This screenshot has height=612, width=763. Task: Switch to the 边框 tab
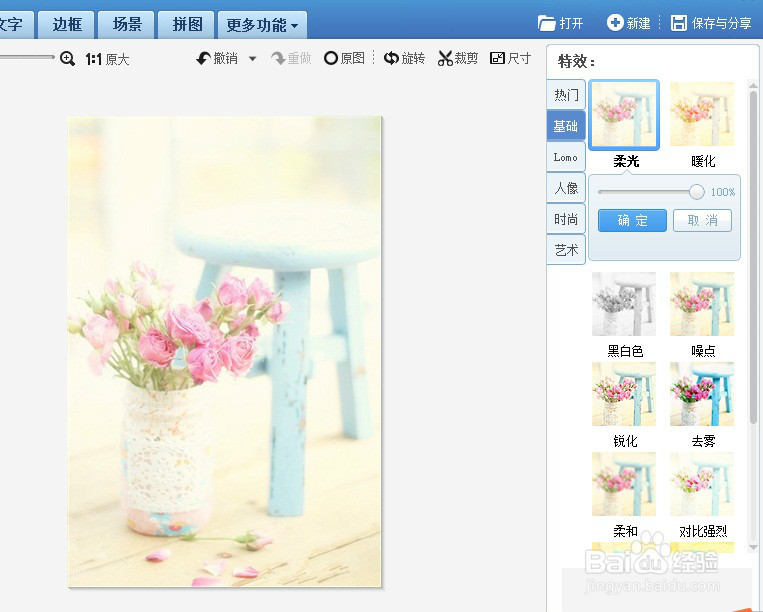click(67, 24)
